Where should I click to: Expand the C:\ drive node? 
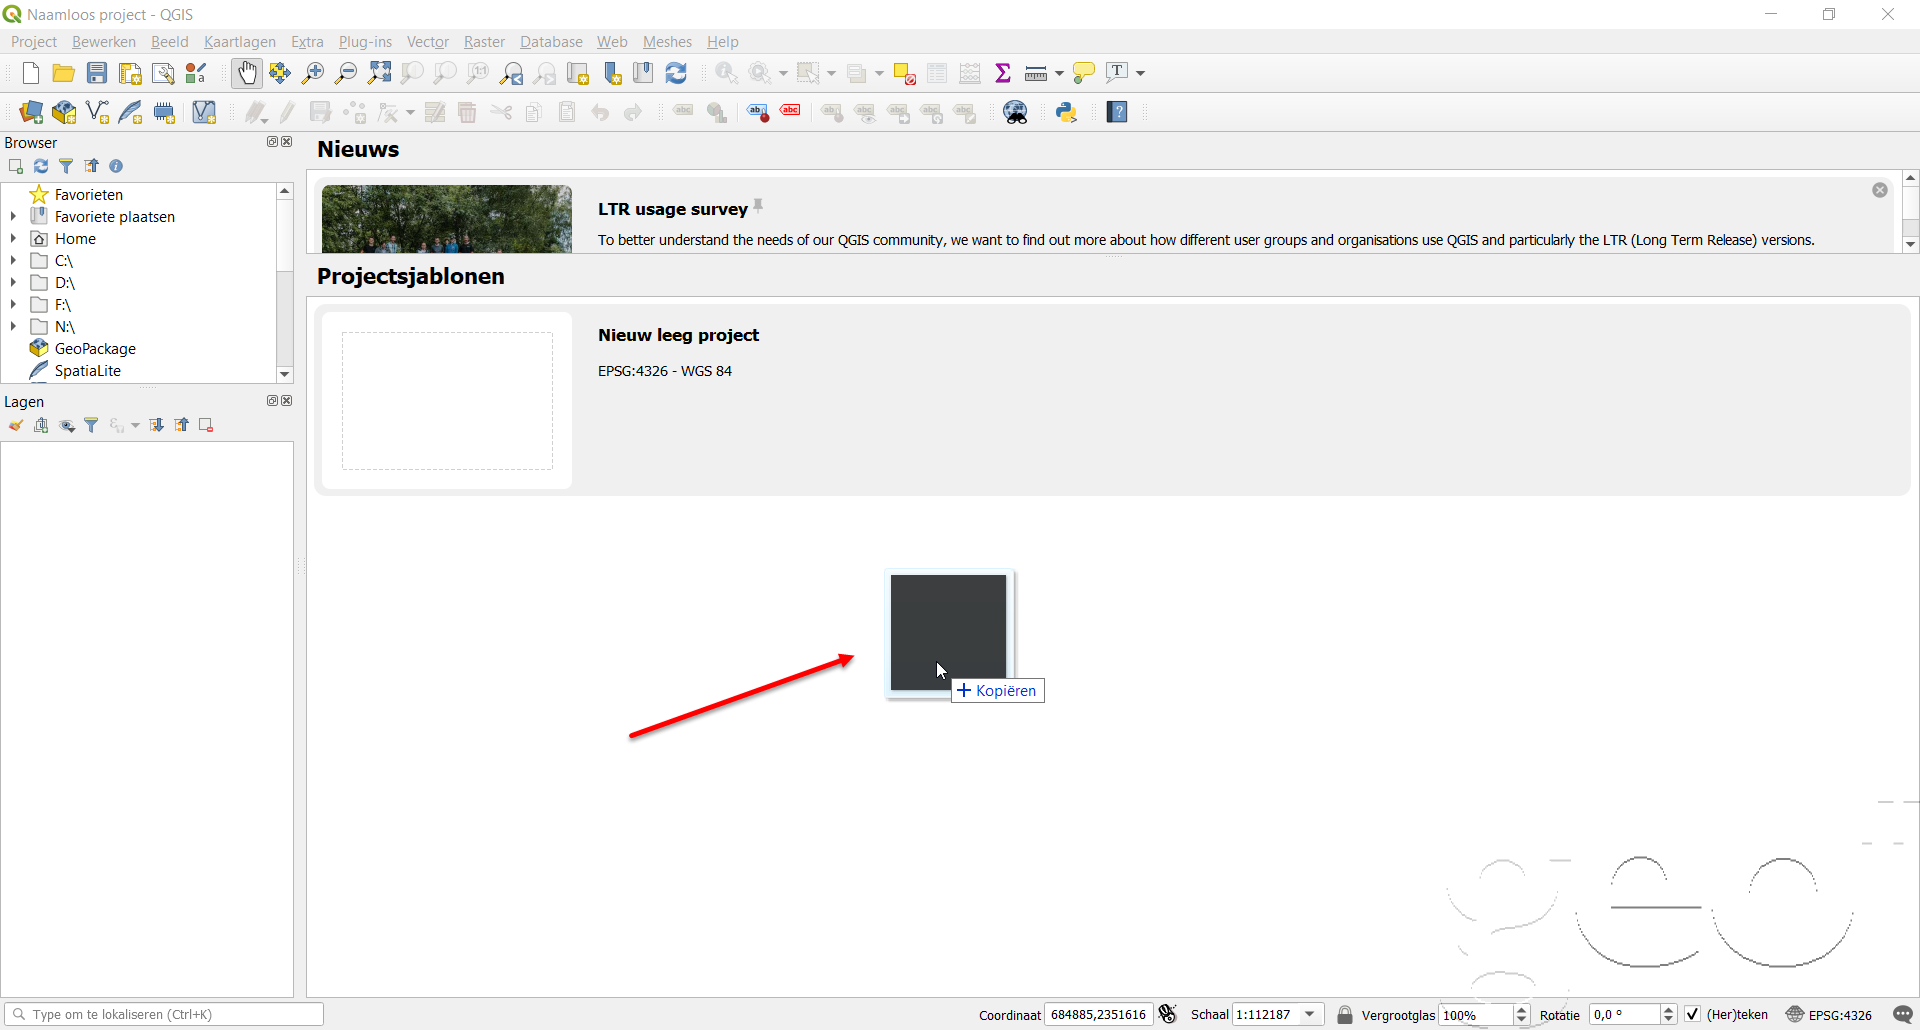point(13,260)
